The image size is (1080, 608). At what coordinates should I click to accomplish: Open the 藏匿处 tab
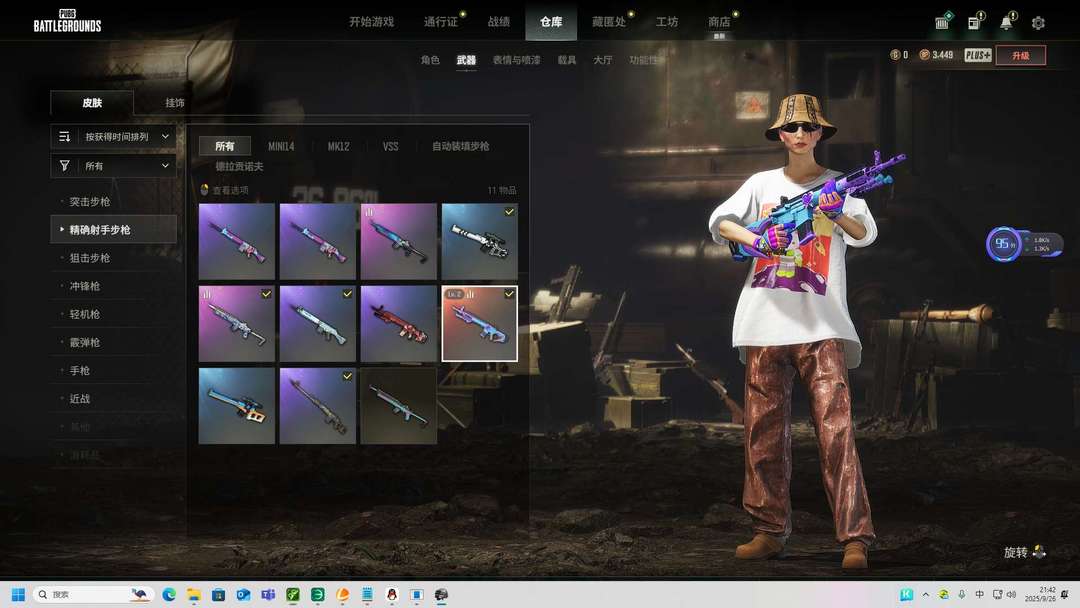609,22
